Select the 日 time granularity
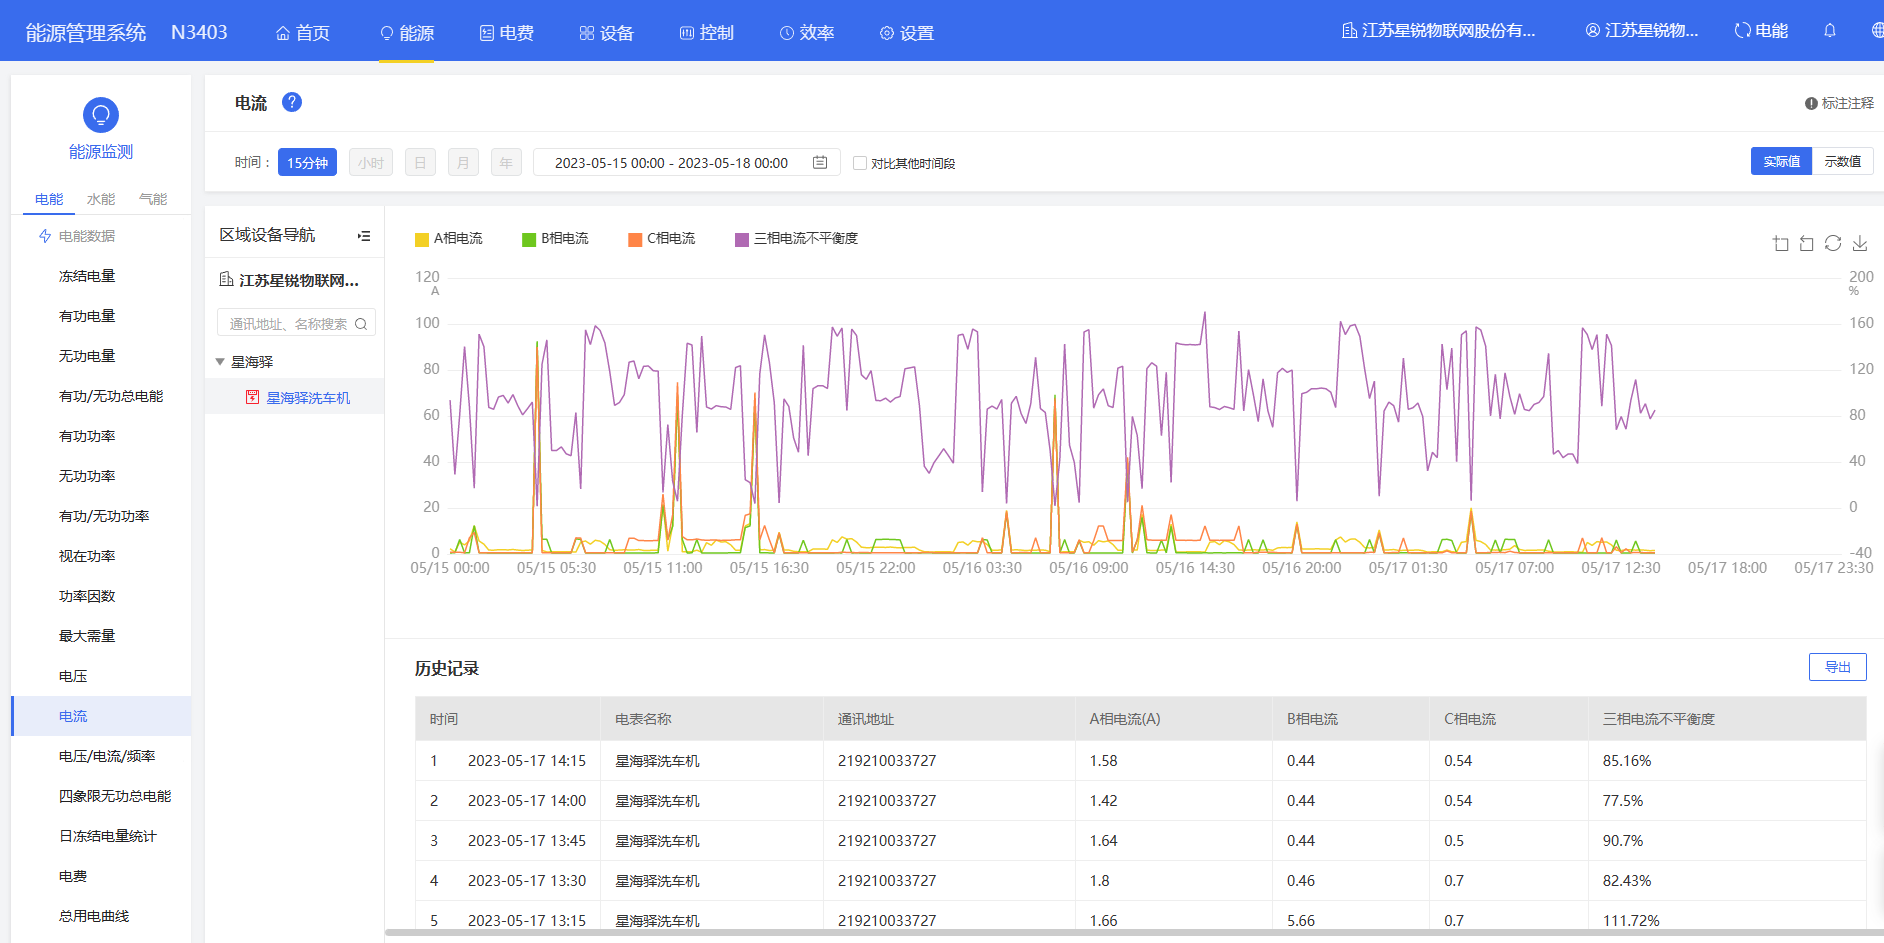This screenshot has height=943, width=1884. click(420, 162)
